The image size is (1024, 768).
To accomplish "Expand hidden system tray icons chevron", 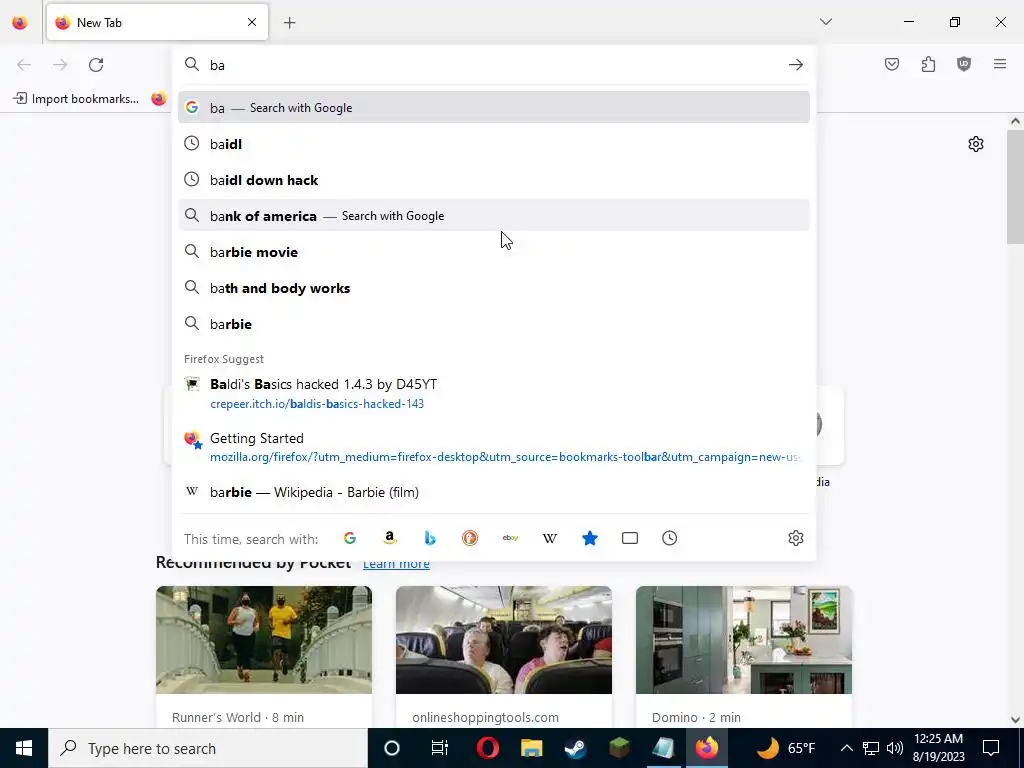I will 846,748.
